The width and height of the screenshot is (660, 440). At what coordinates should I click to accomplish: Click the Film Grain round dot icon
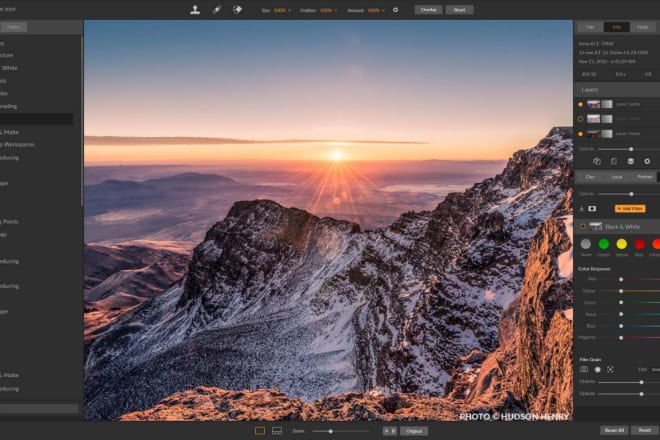pos(597,370)
